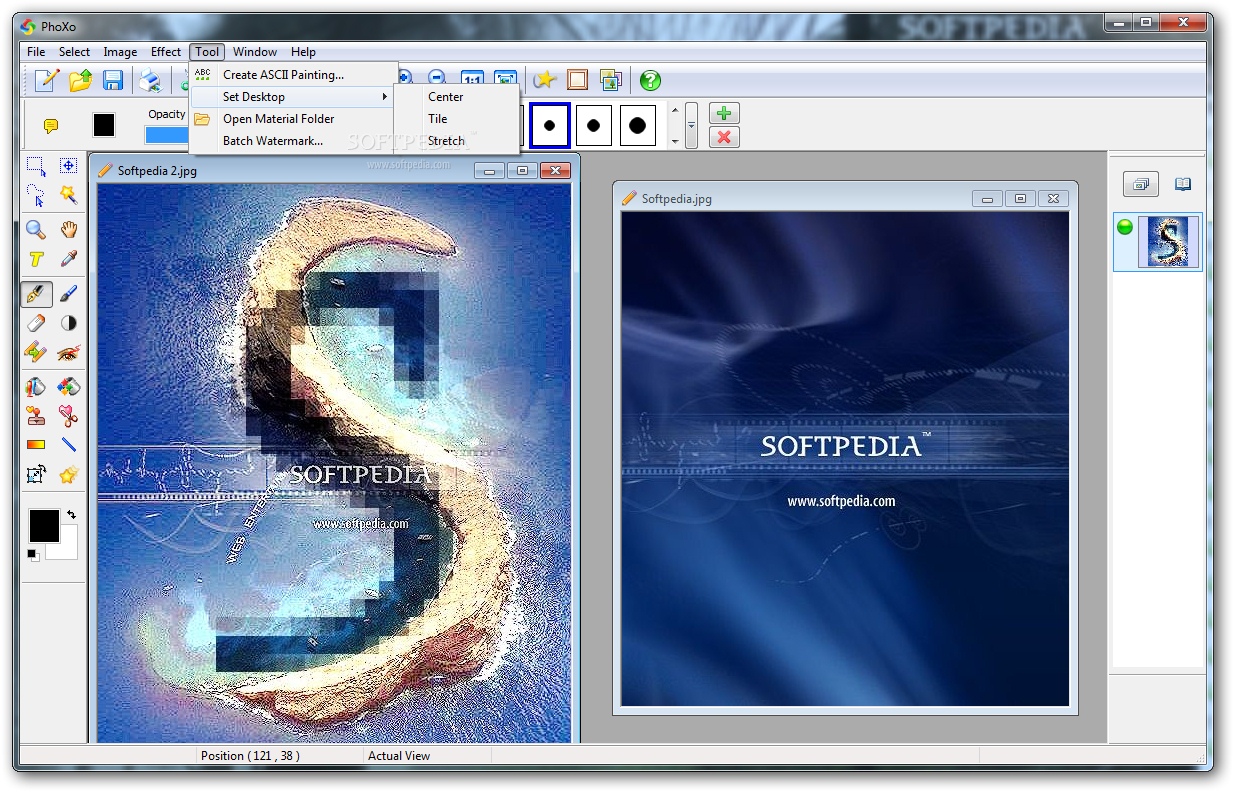This screenshot has width=1234, height=792.
Task: Swap foreground and background colors arrow
Action: (x=71, y=514)
